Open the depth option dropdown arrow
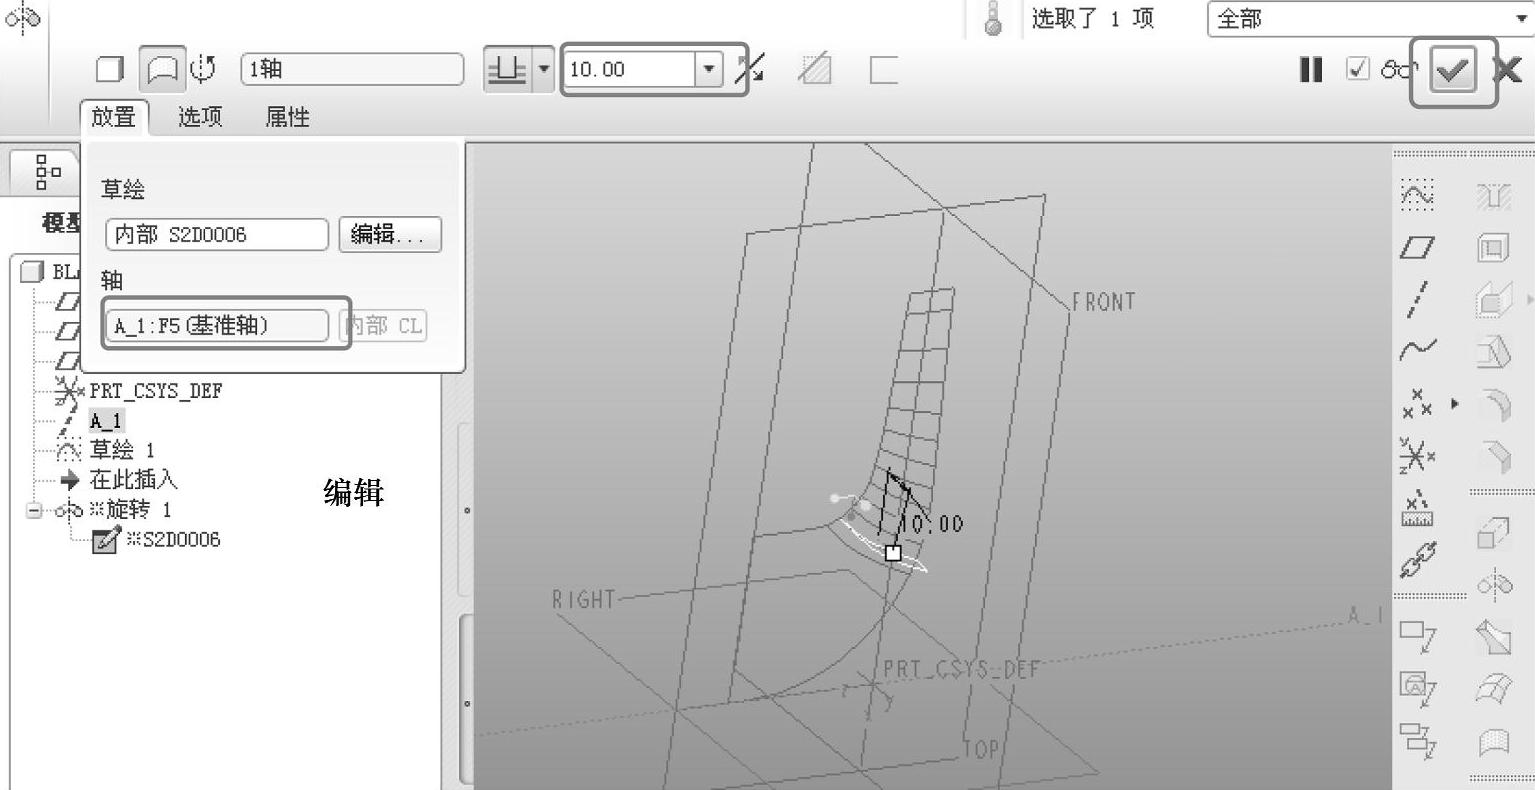 (544, 70)
